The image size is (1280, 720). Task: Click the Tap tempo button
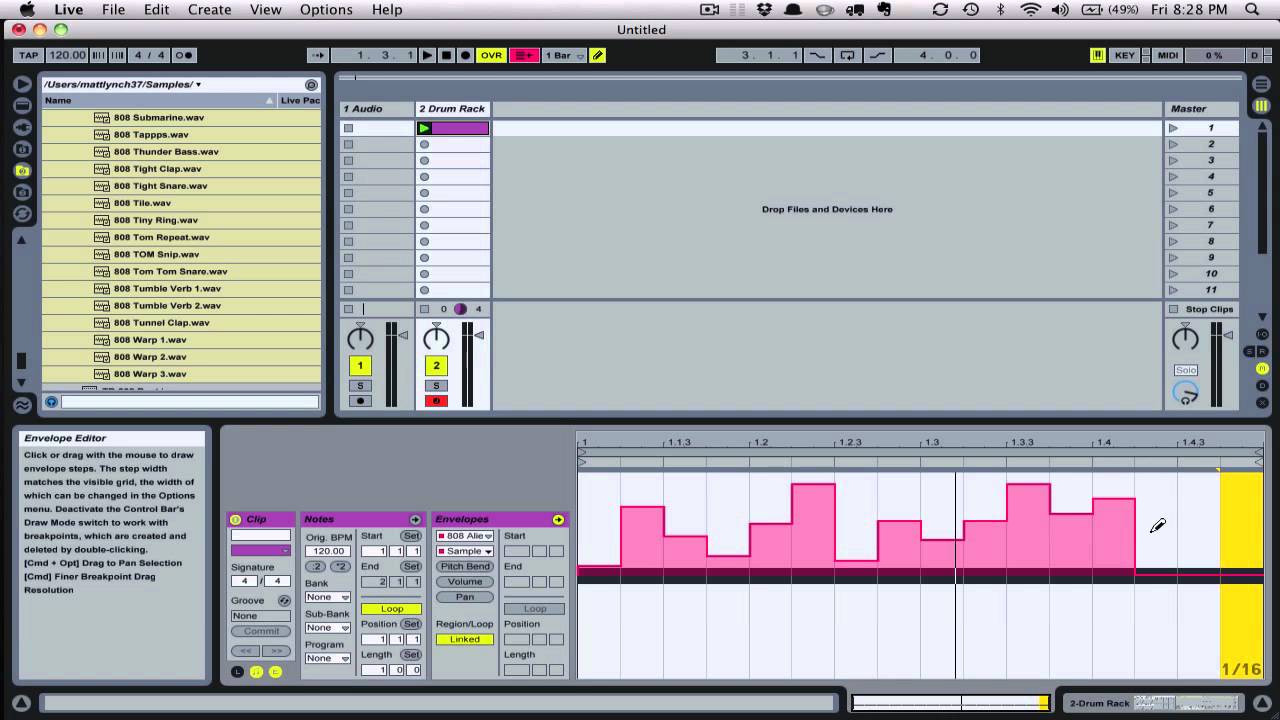click(29, 55)
